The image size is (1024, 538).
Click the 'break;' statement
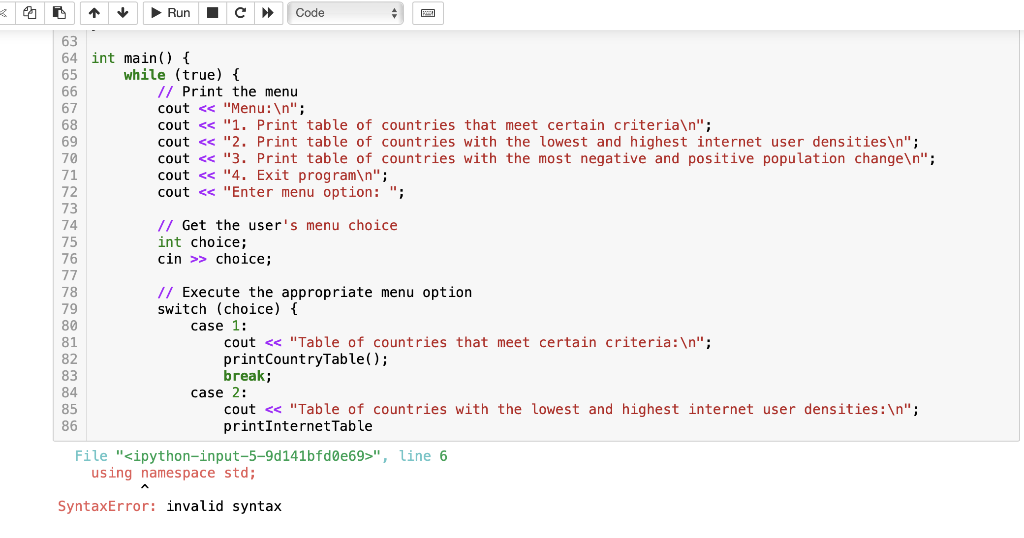pyautogui.click(x=248, y=376)
